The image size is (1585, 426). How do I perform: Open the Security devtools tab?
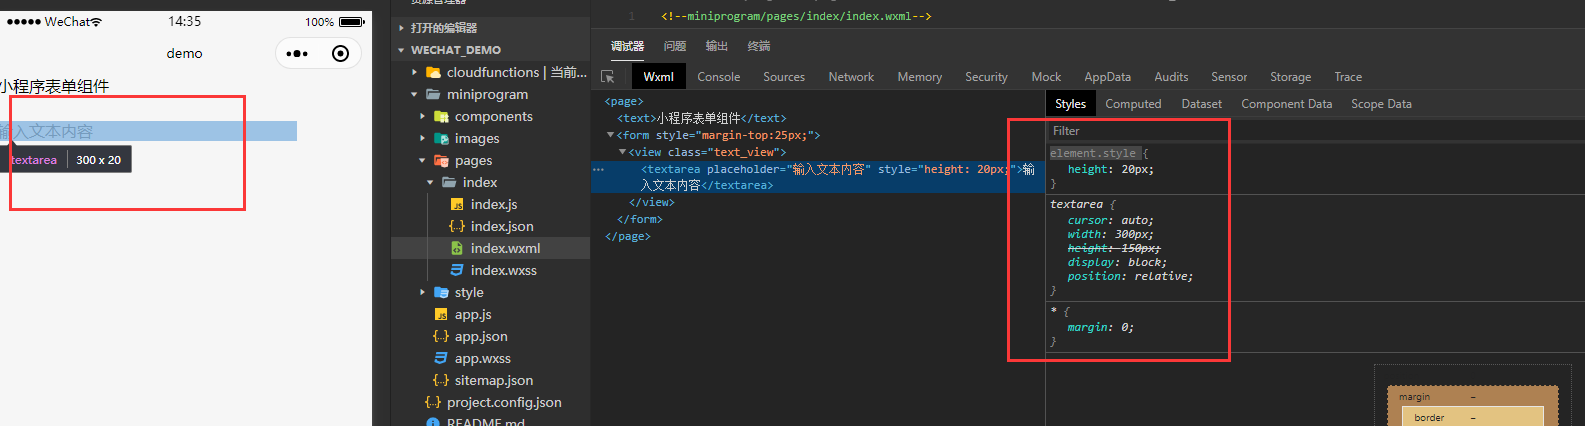point(986,77)
